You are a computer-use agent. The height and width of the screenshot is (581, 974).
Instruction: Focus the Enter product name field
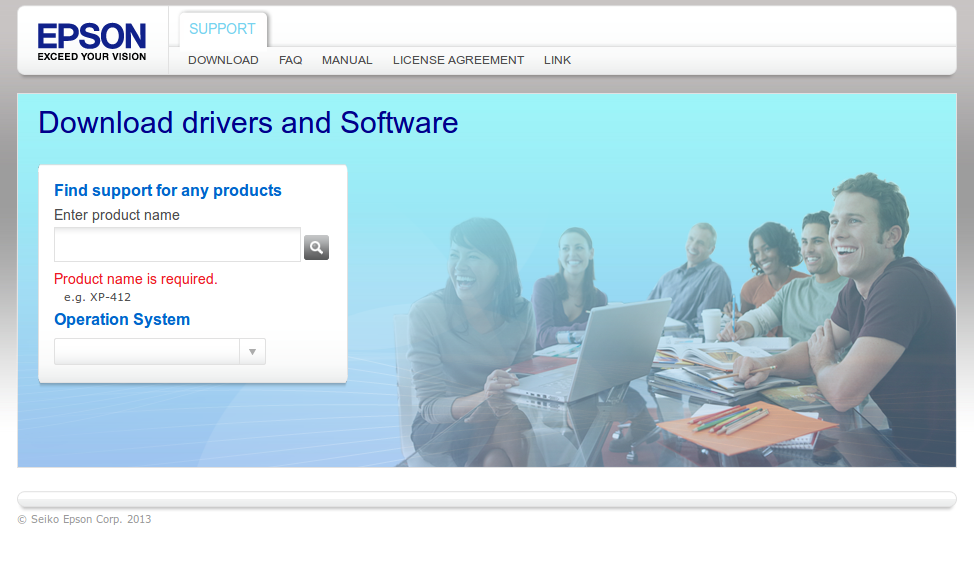click(x=177, y=245)
